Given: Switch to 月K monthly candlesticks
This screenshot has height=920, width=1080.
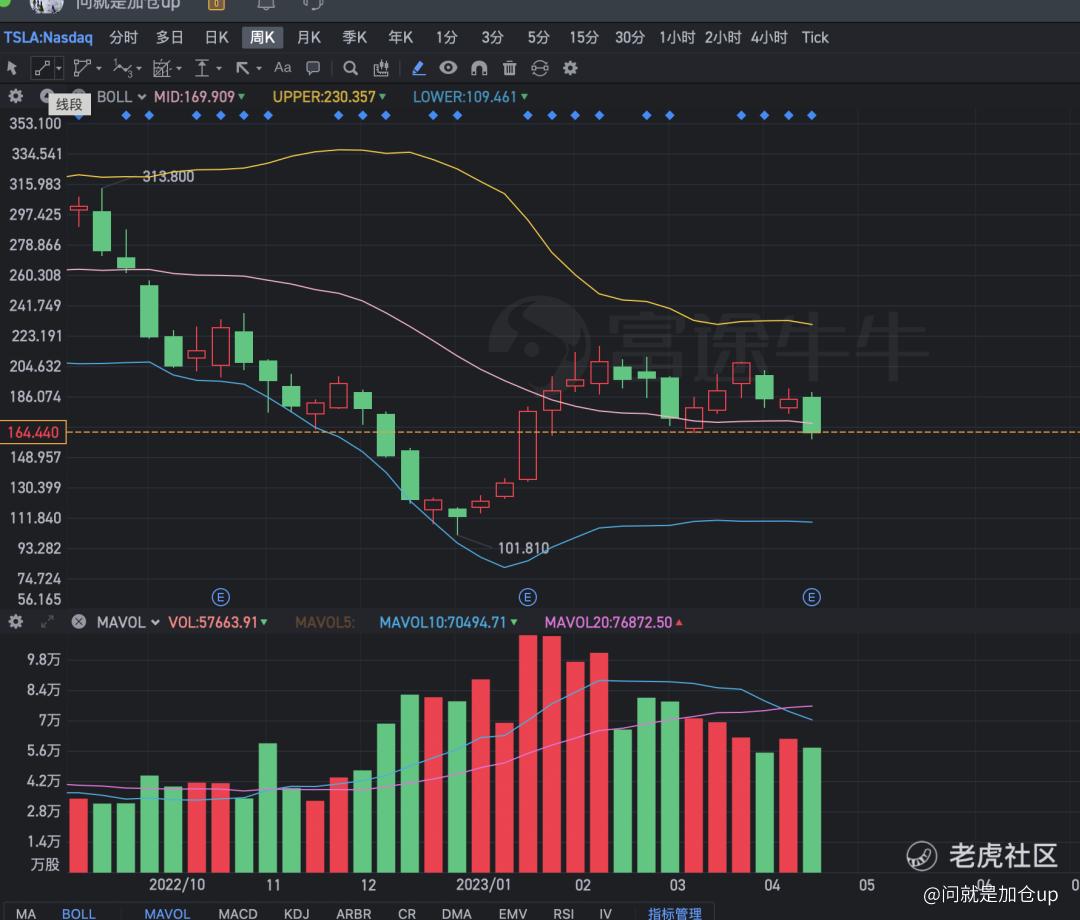Looking at the screenshot, I should (309, 37).
